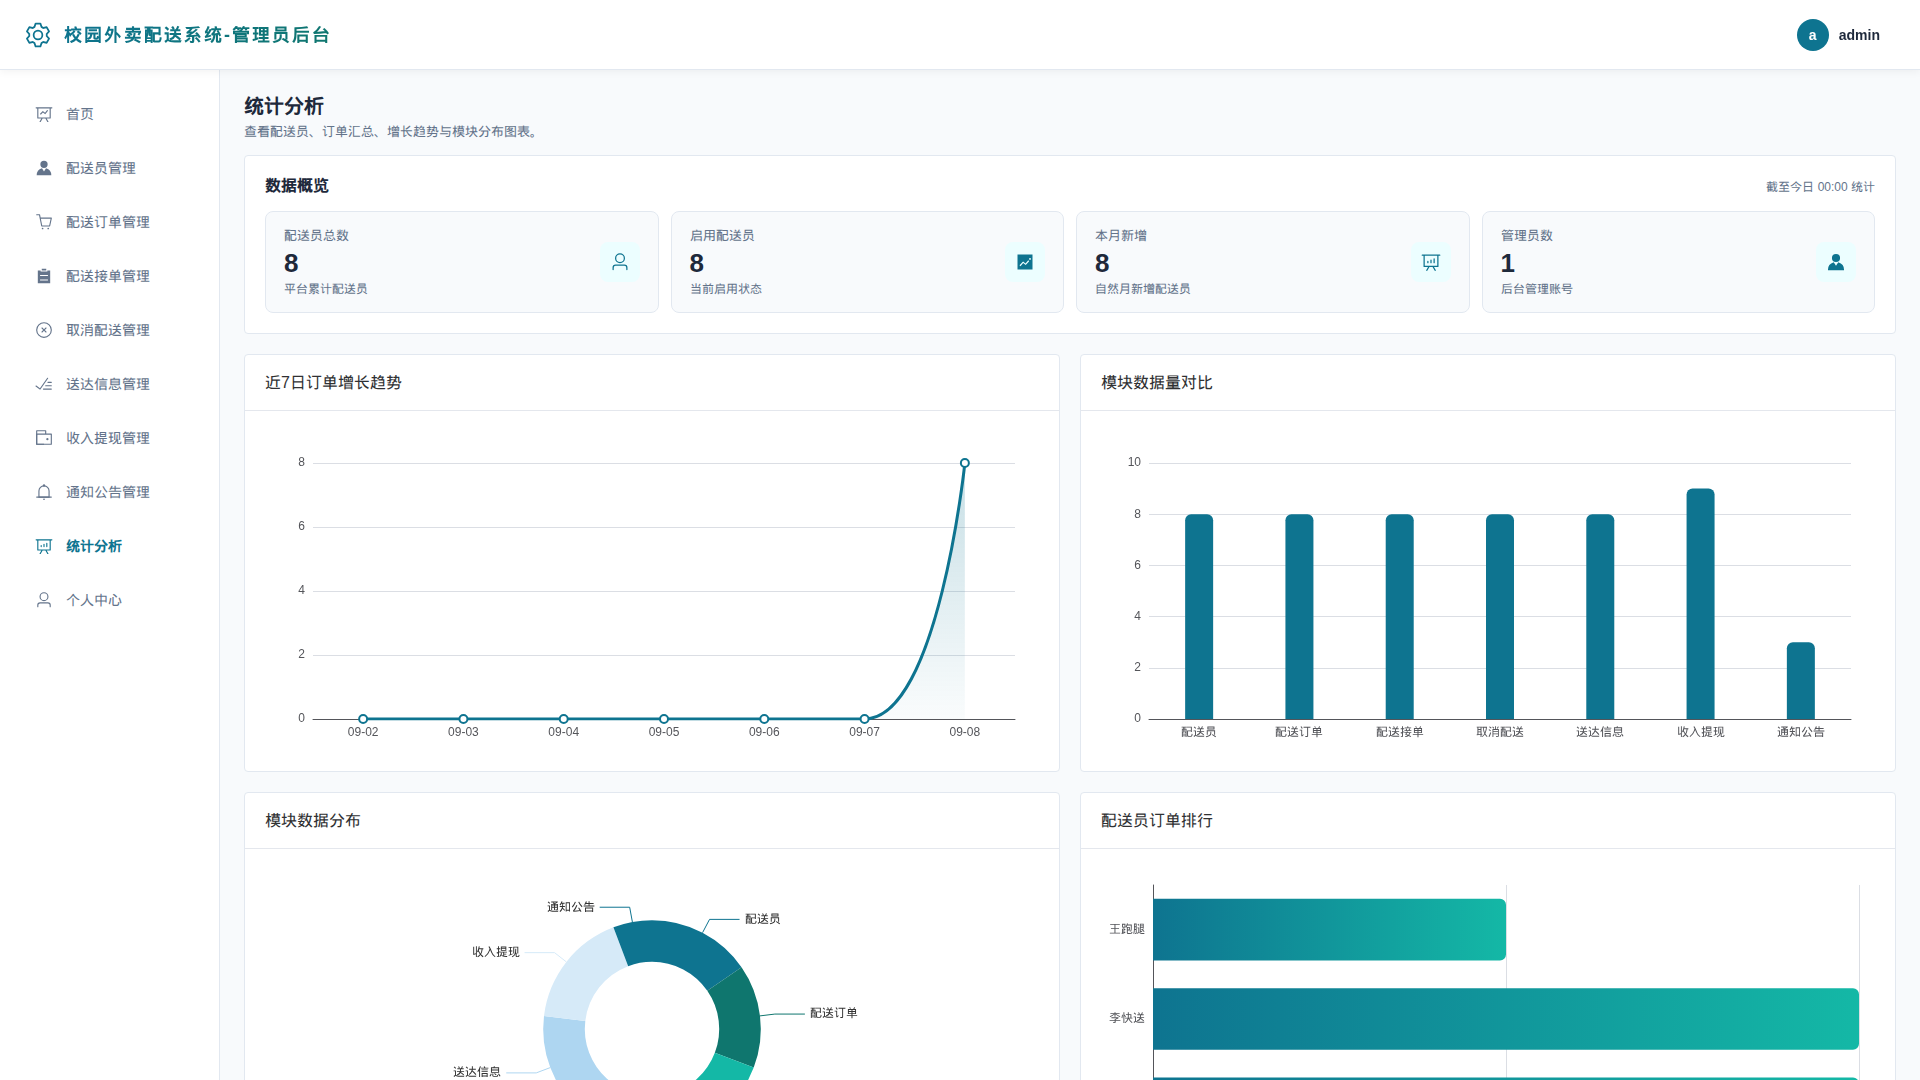Click the 配送员 bar in bar chart
Image resolution: width=1920 pixels, height=1080 pixels.
click(x=1199, y=616)
